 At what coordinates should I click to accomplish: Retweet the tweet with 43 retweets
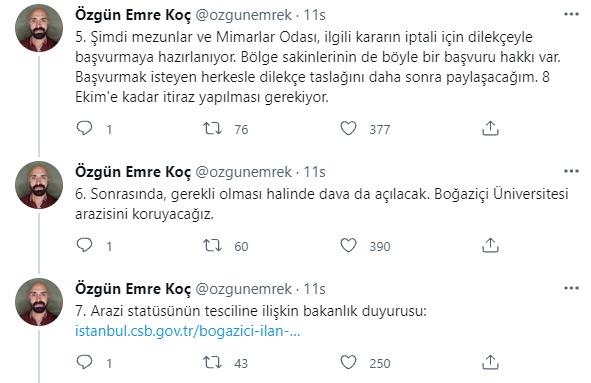pos(213,362)
